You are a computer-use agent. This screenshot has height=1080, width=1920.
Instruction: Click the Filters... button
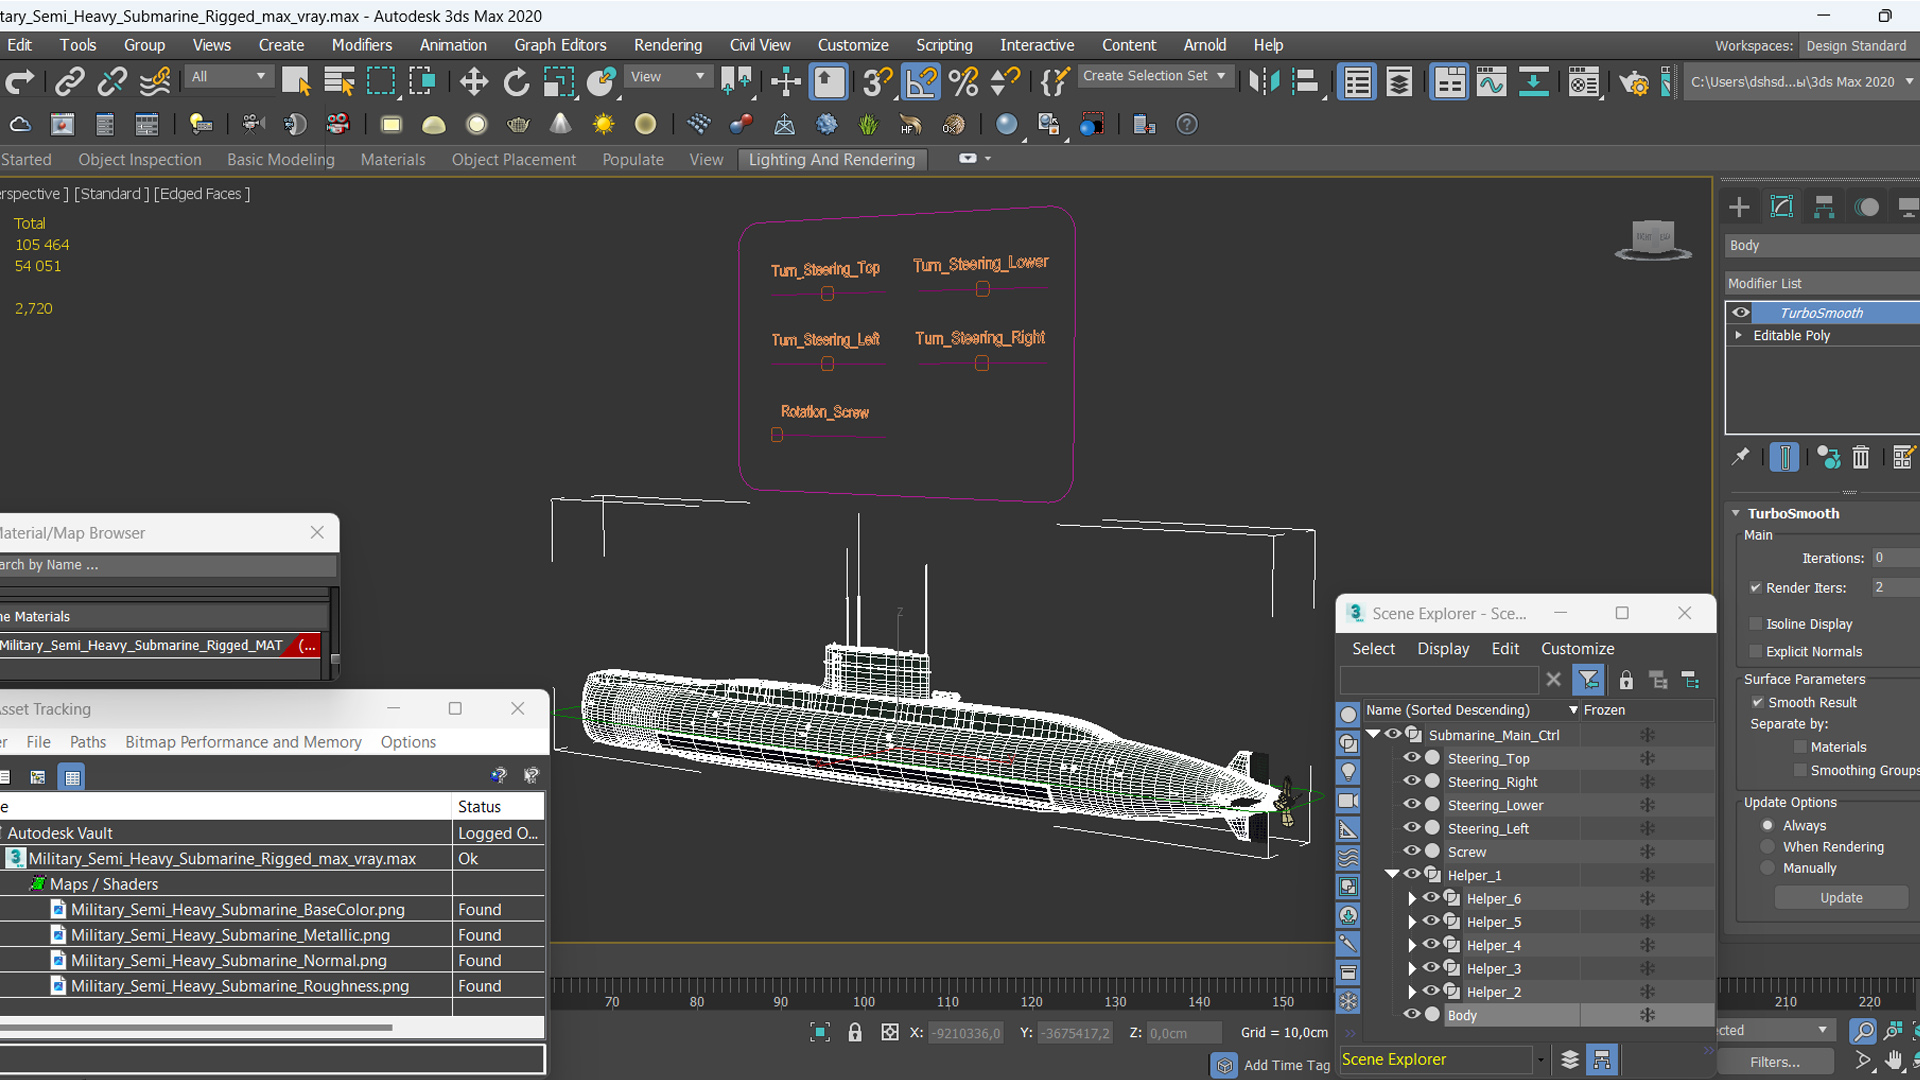point(1774,1062)
